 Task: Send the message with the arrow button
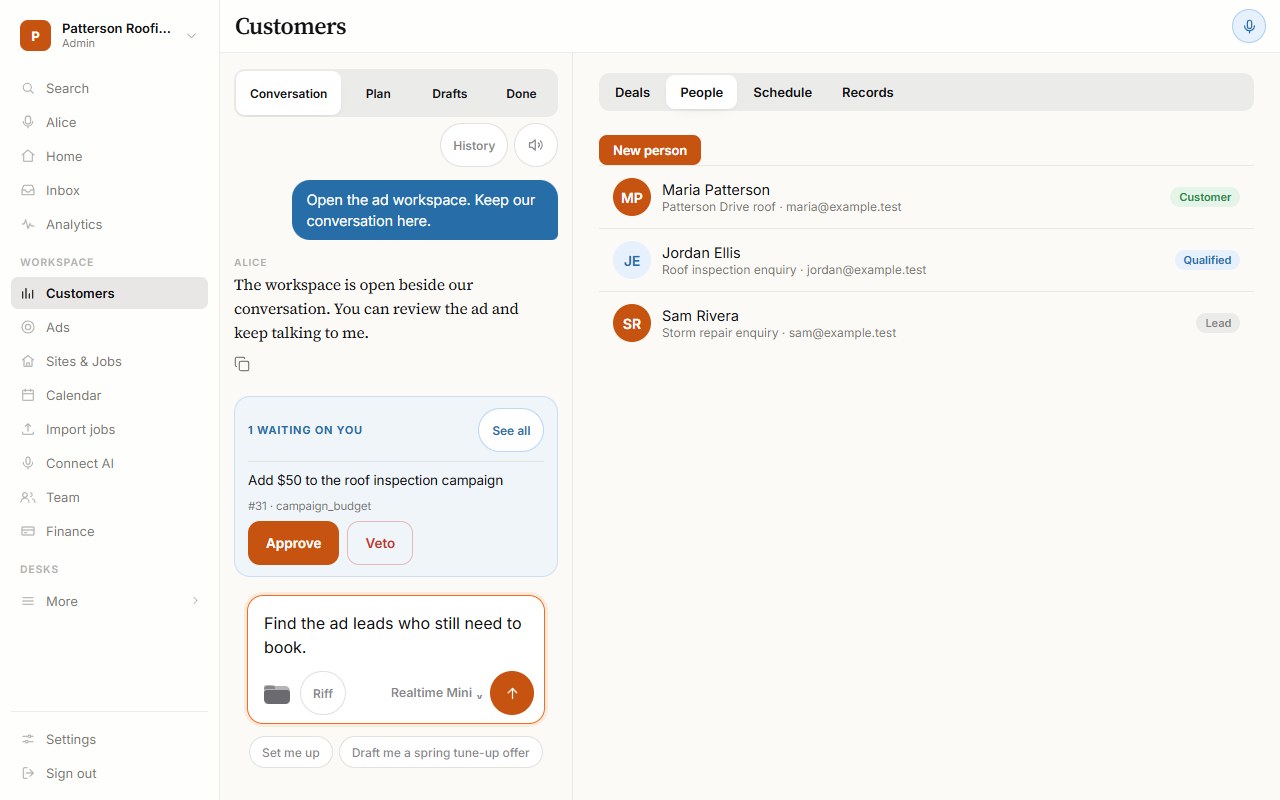pyautogui.click(x=512, y=693)
